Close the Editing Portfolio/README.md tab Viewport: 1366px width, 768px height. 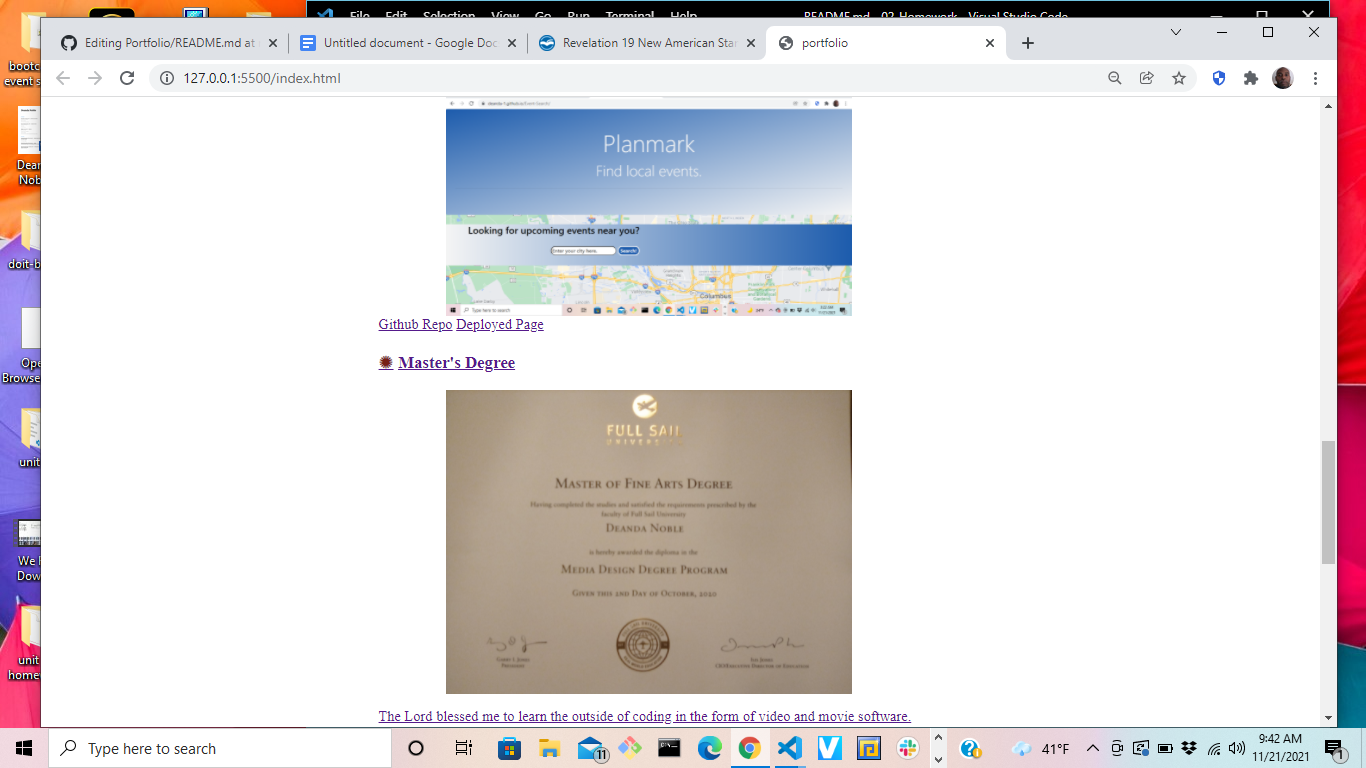pyautogui.click(x=272, y=43)
